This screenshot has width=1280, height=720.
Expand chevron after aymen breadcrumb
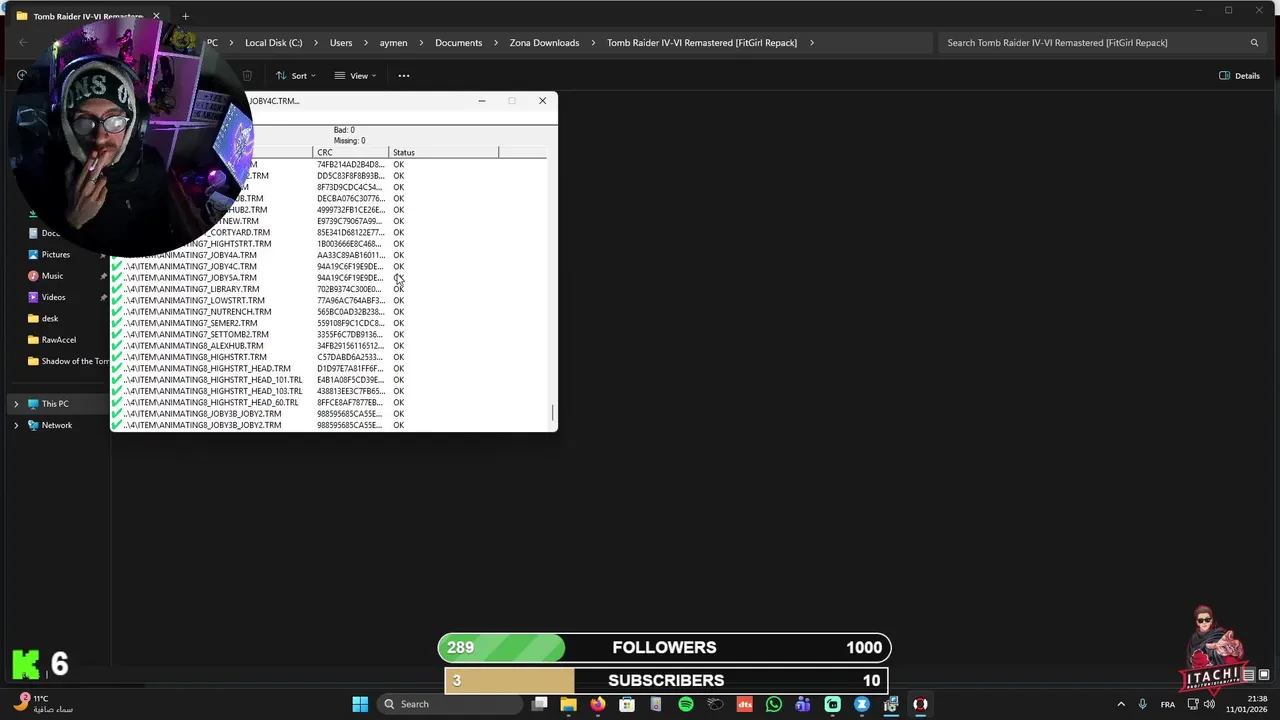[421, 43]
